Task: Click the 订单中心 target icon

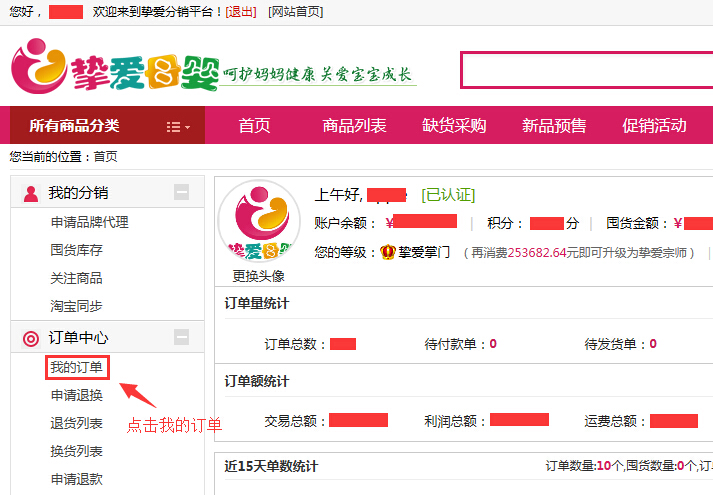Action: 30,338
